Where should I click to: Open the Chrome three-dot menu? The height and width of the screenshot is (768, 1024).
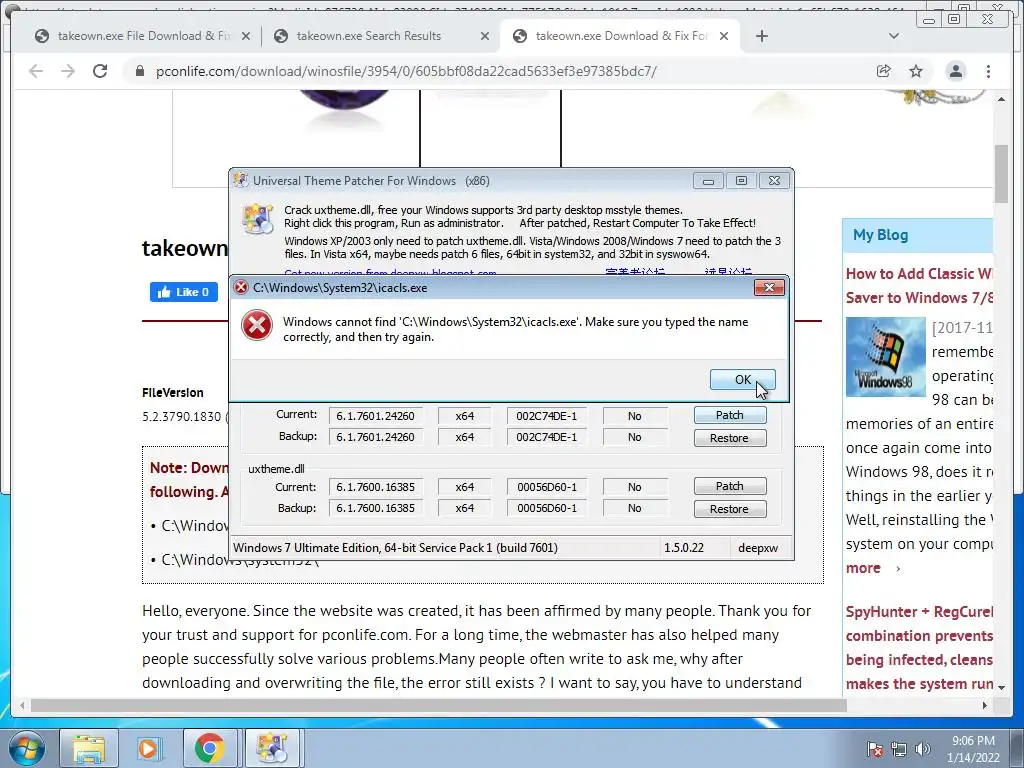click(x=988, y=71)
